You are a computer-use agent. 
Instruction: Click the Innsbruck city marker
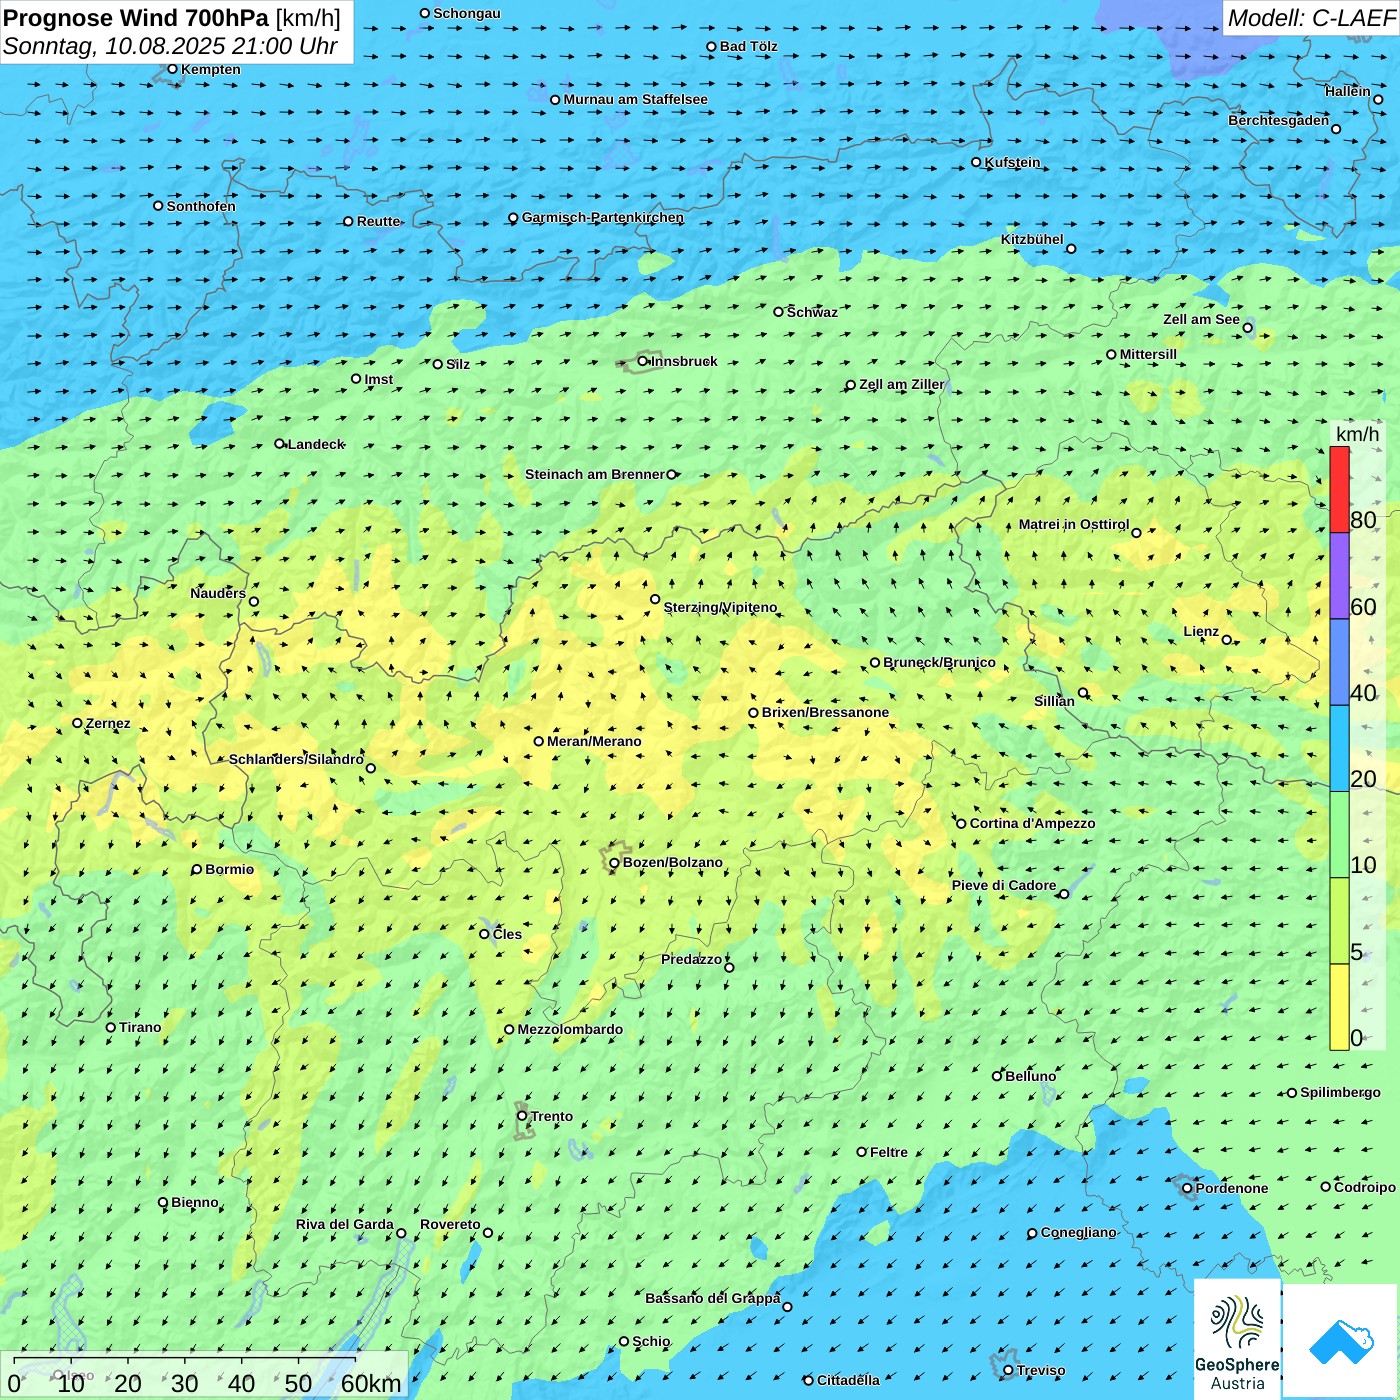tap(643, 361)
